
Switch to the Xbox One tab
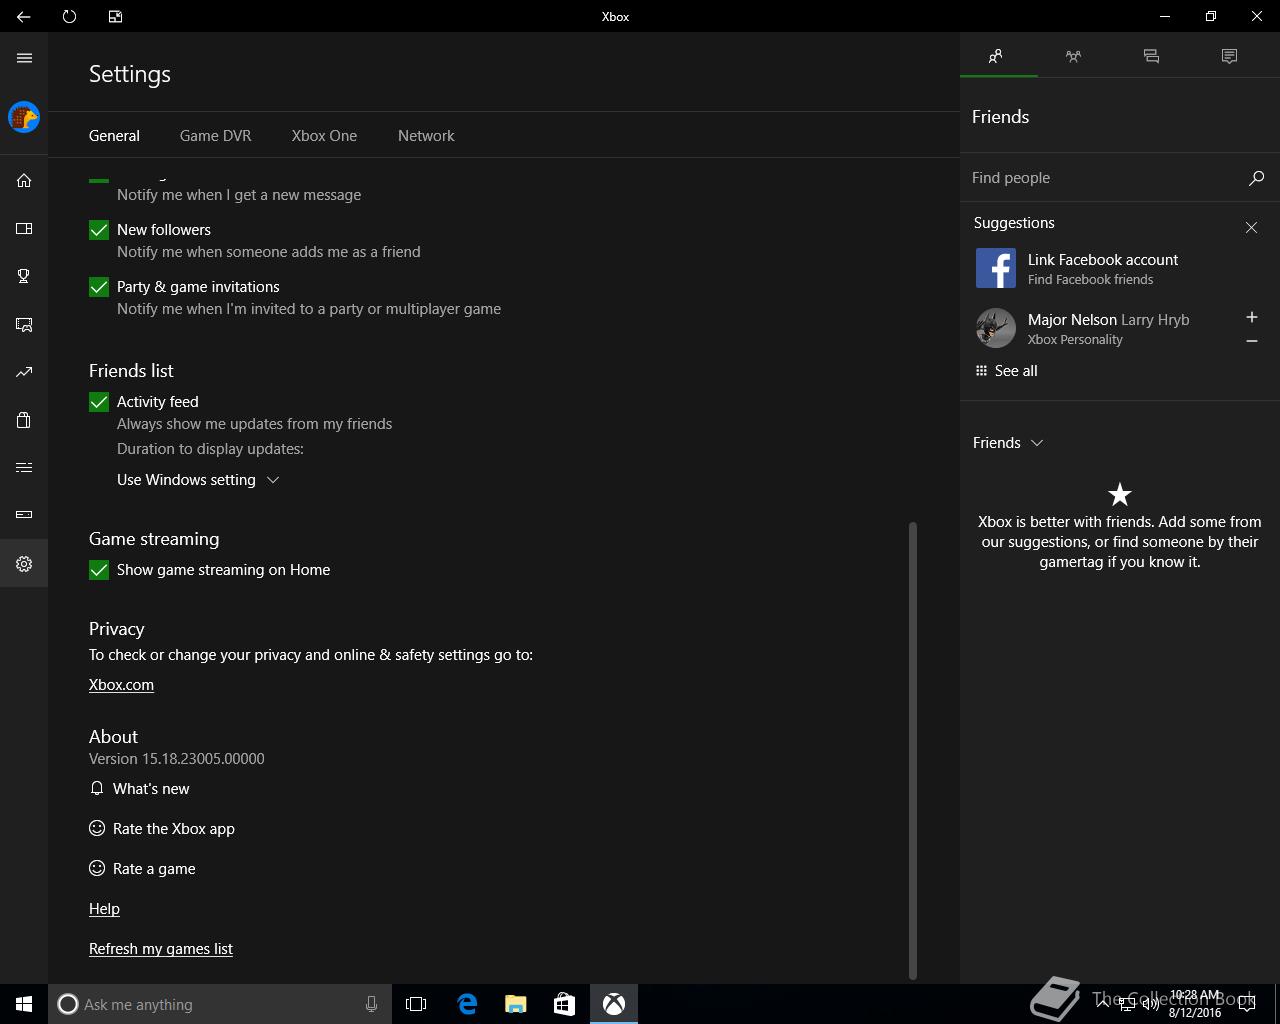pos(324,136)
